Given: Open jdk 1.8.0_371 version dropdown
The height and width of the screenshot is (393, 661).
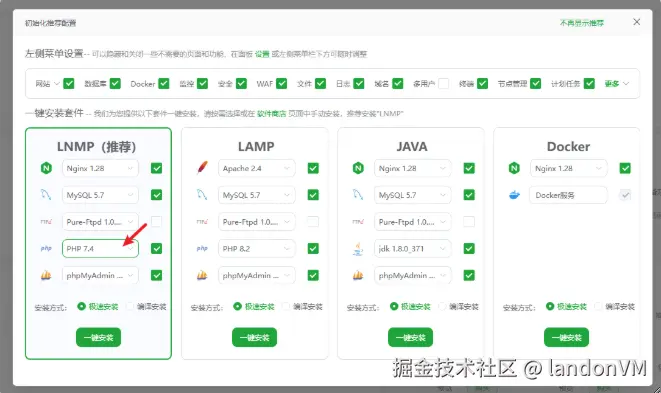Looking at the screenshot, I should coord(412,248).
